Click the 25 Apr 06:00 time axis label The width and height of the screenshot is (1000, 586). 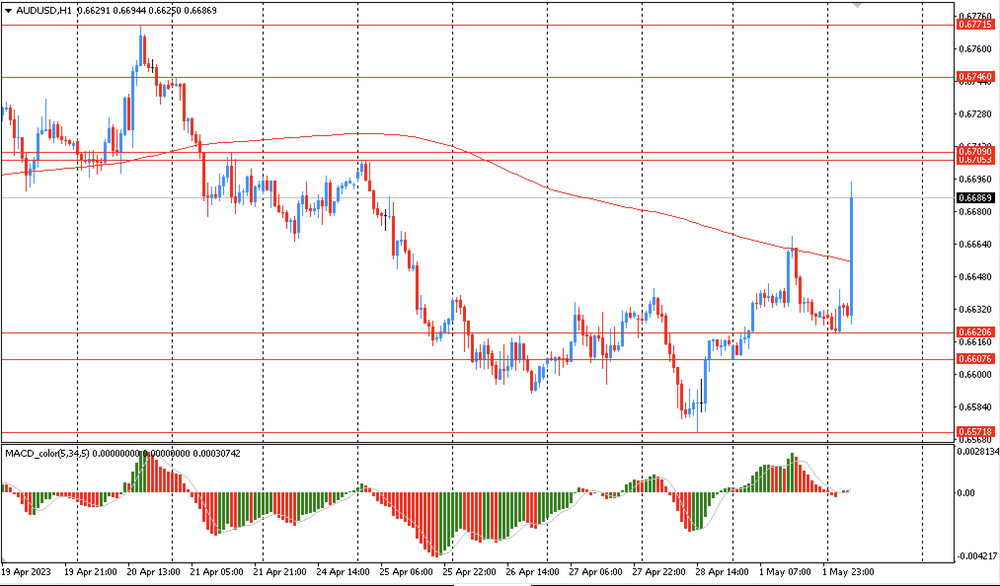pos(406,573)
